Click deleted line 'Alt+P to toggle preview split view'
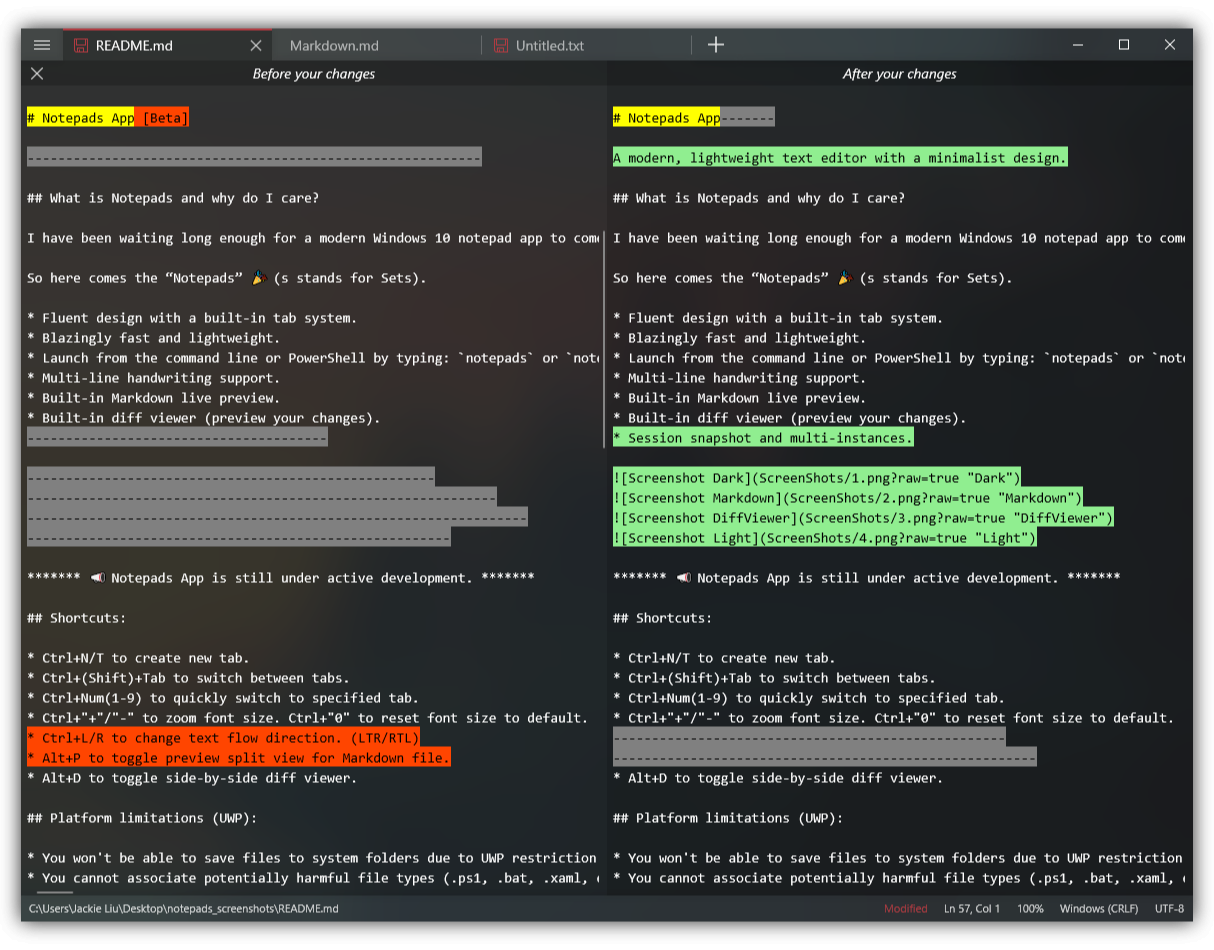The image size is (1214, 950). coord(239,758)
